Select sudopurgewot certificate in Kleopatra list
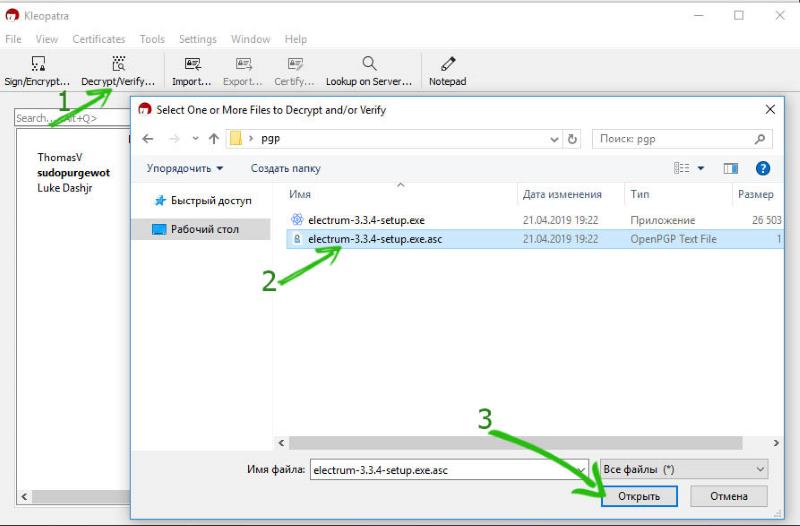 [x=73, y=172]
